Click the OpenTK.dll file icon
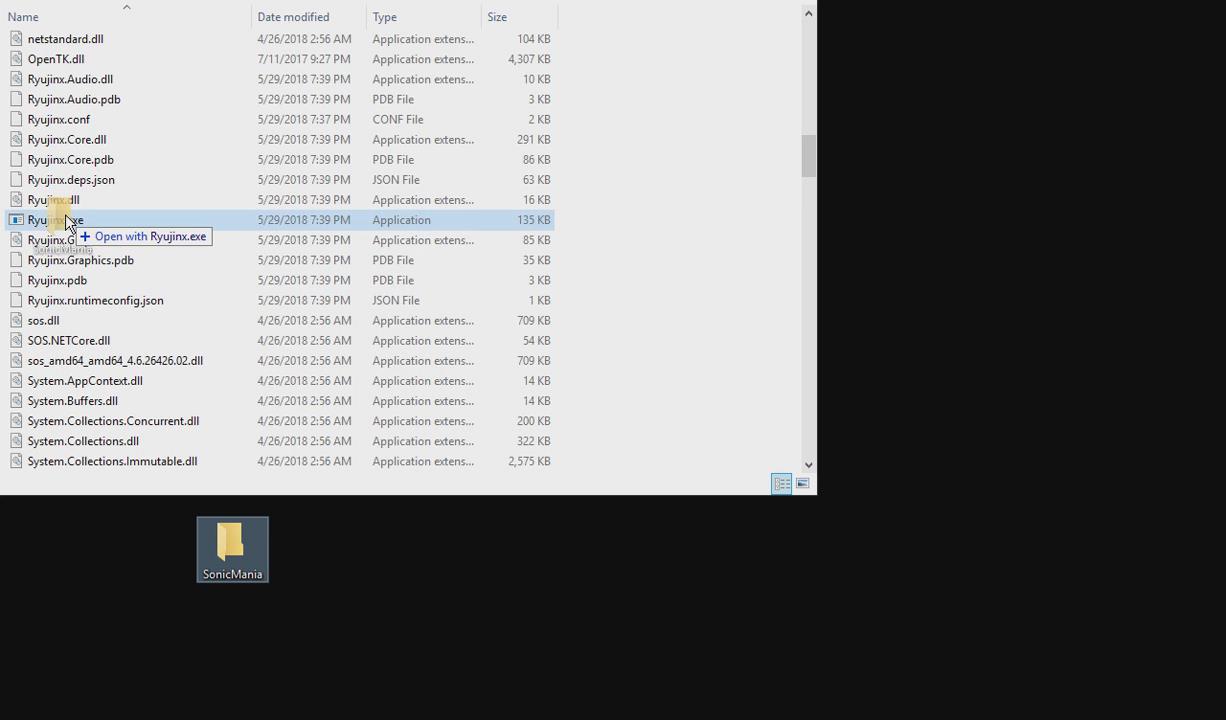 pyautogui.click(x=16, y=59)
